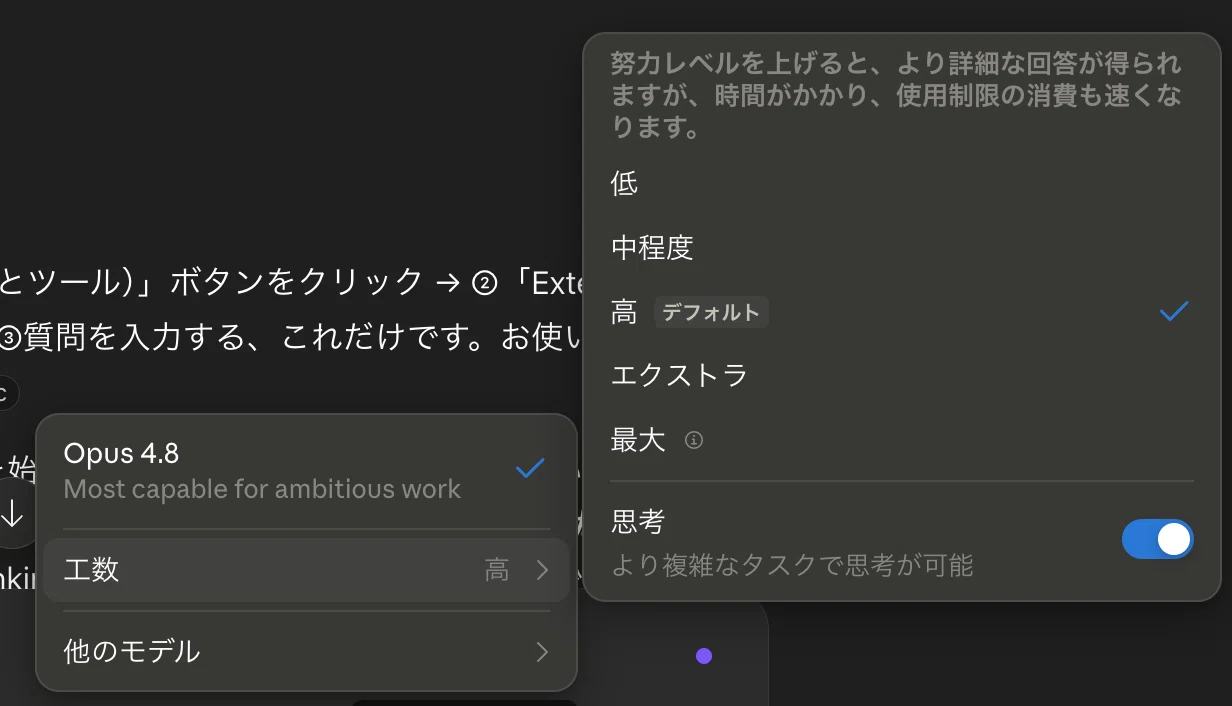Select the エクストラ effort level
The height and width of the screenshot is (706, 1232).
901,375
